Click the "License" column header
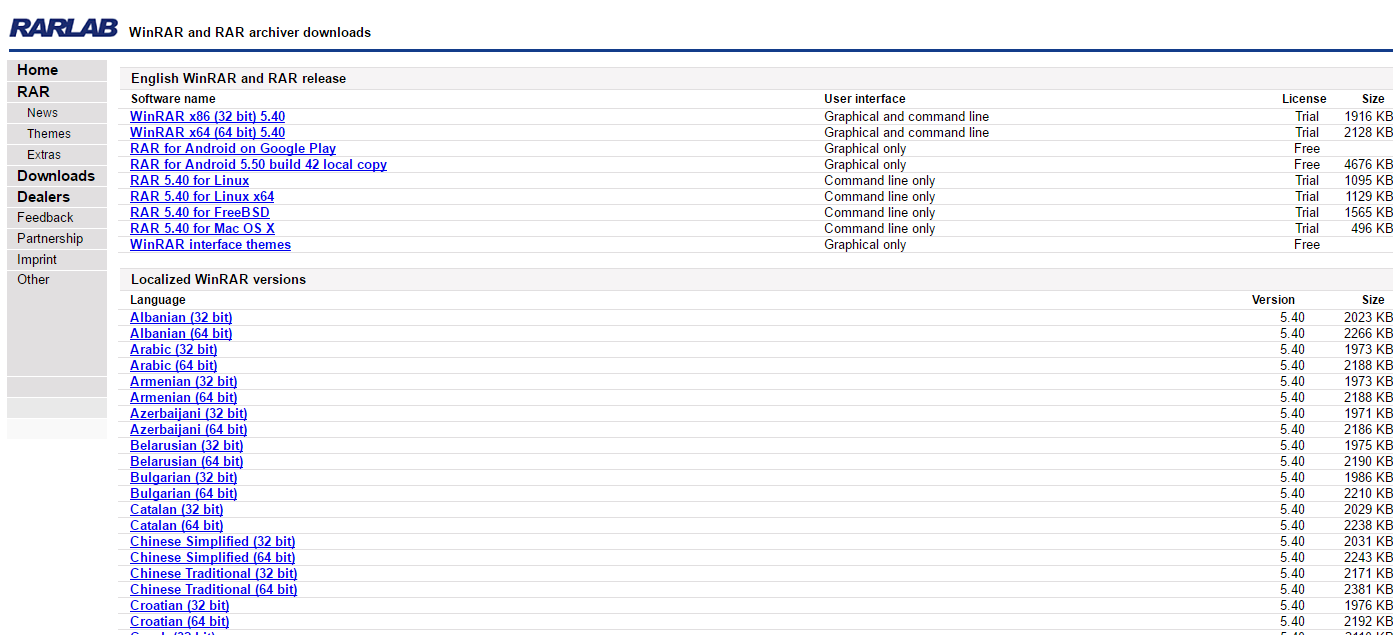 tap(1304, 99)
